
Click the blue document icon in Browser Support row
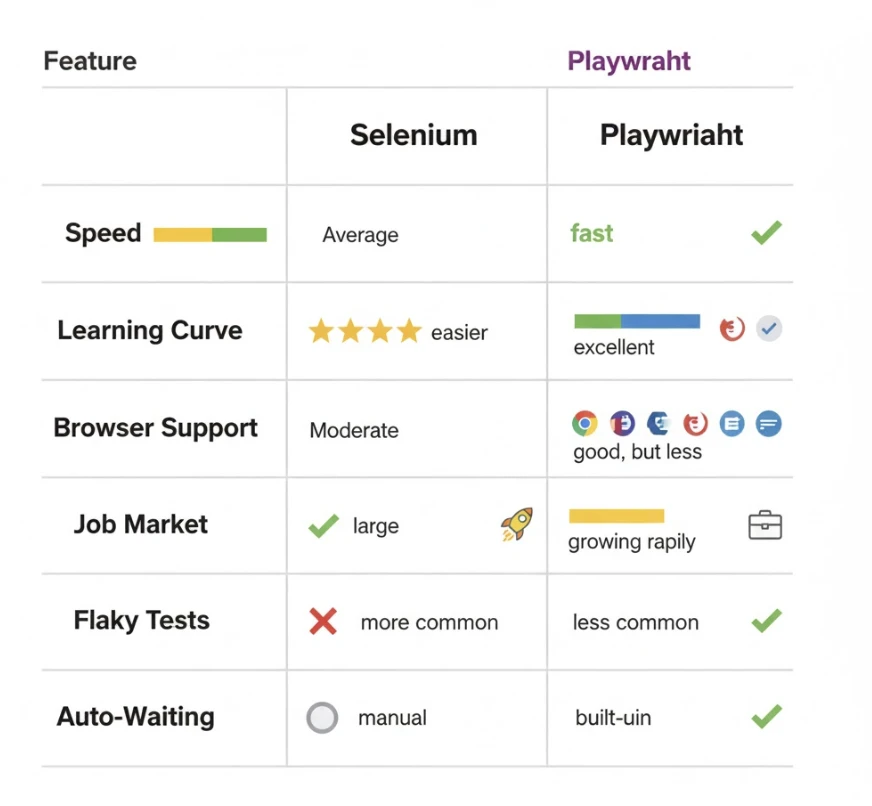(x=732, y=423)
